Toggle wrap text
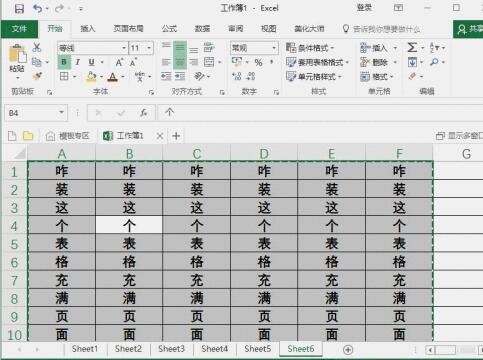Image resolution: width=483 pixels, height=360 pixels. 209,48
